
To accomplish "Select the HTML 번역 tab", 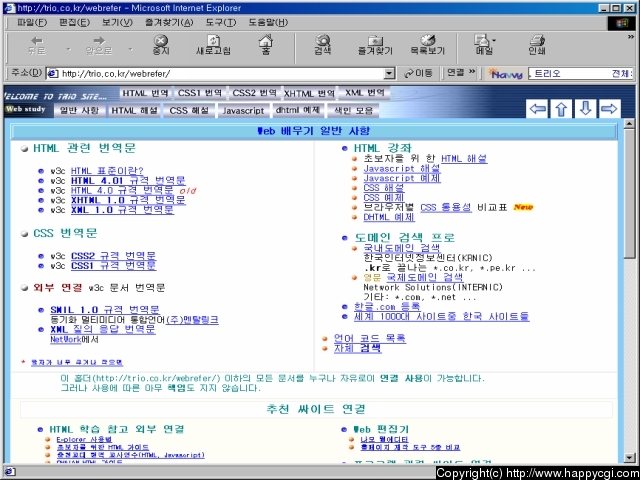I will tap(145, 93).
